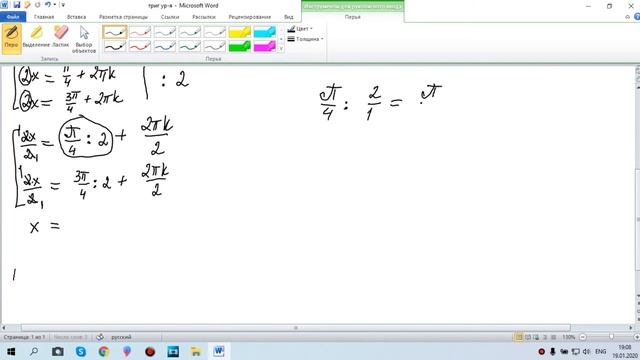Open Customize Quick Access Toolbar dropdown
This screenshot has width=640, height=360.
(x=63, y=5)
